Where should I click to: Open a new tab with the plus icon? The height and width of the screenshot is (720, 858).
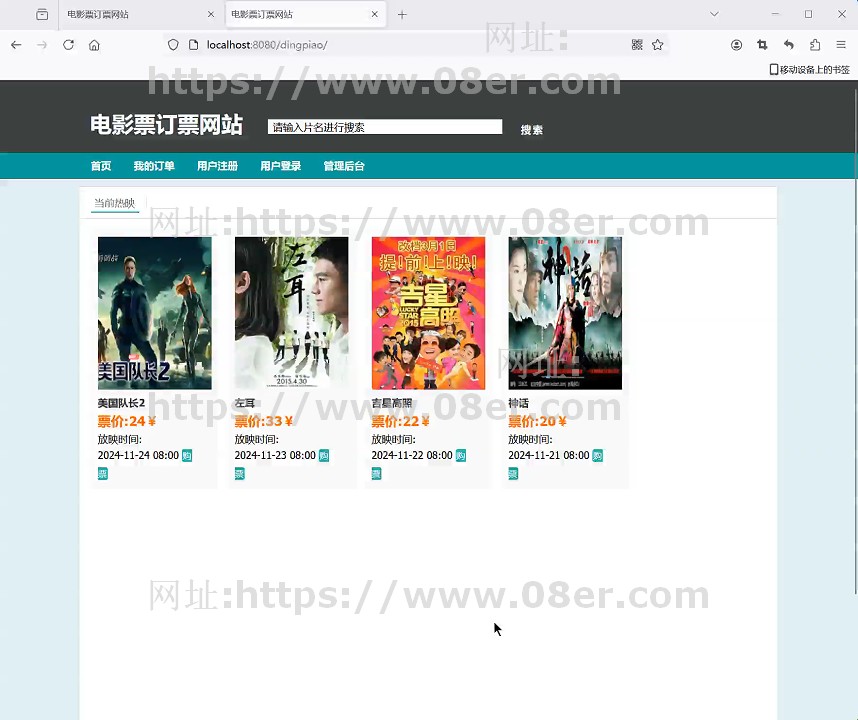click(402, 15)
